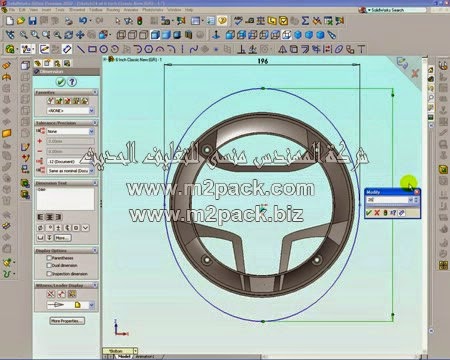Switch to Wireframe display style

pyautogui.click(x=121, y=35)
